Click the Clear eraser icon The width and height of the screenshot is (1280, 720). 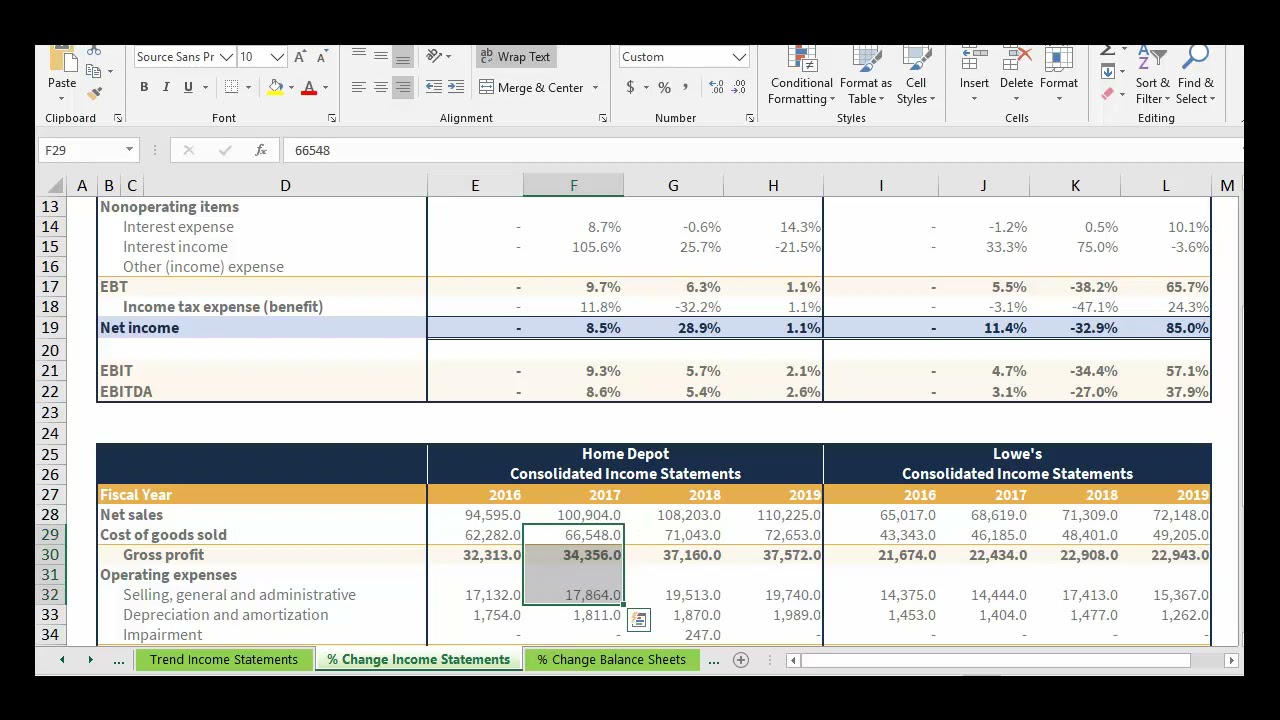[x=1108, y=94]
